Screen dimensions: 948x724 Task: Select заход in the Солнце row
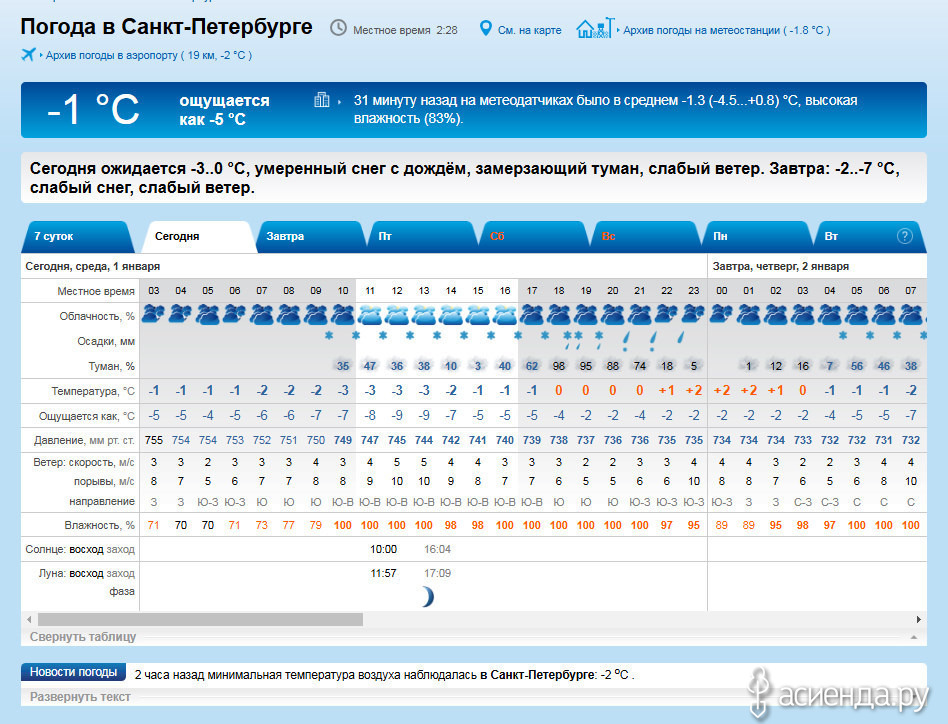pyautogui.click(x=120, y=549)
